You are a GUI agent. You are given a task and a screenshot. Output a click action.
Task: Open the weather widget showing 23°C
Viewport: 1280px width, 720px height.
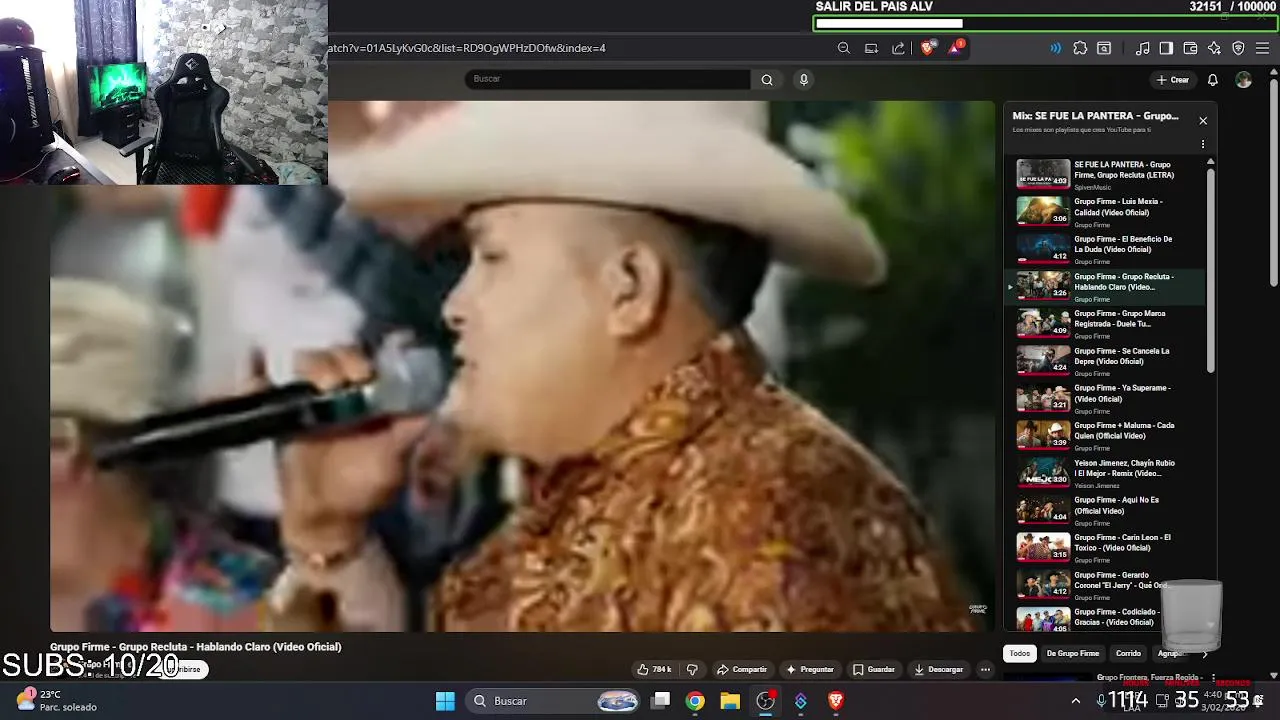[x=56, y=700]
